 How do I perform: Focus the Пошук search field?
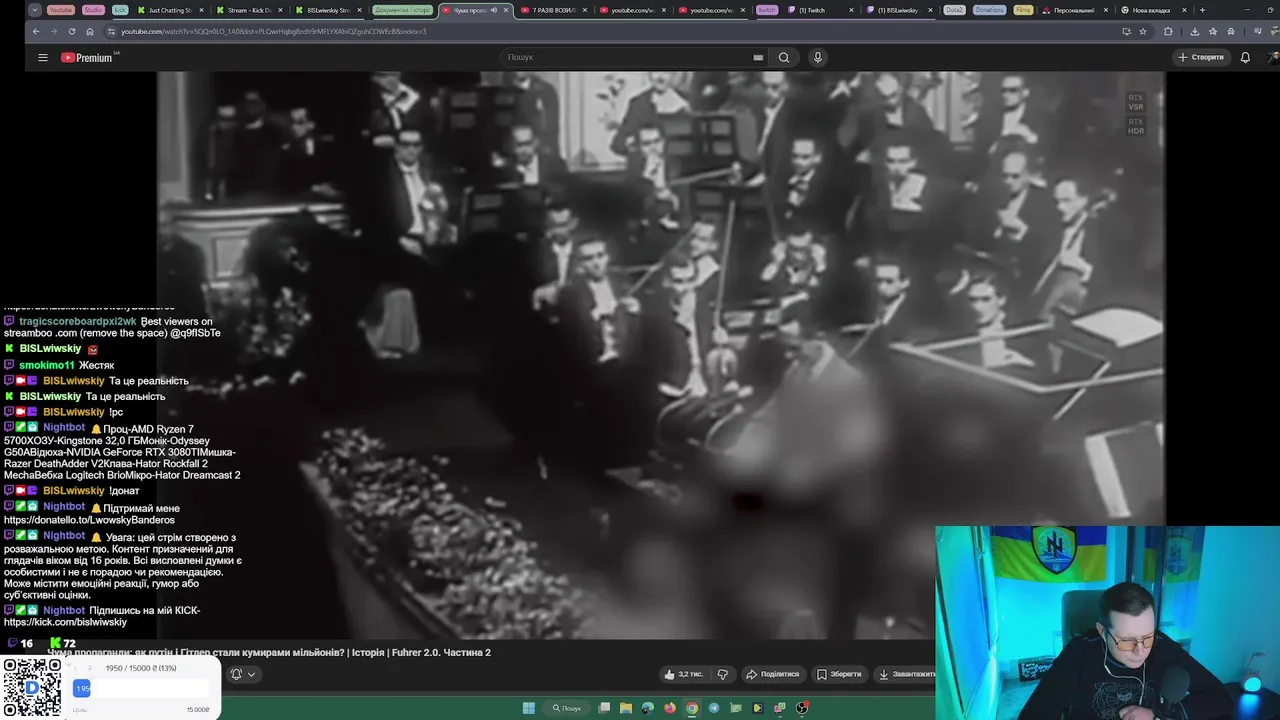(x=630, y=57)
